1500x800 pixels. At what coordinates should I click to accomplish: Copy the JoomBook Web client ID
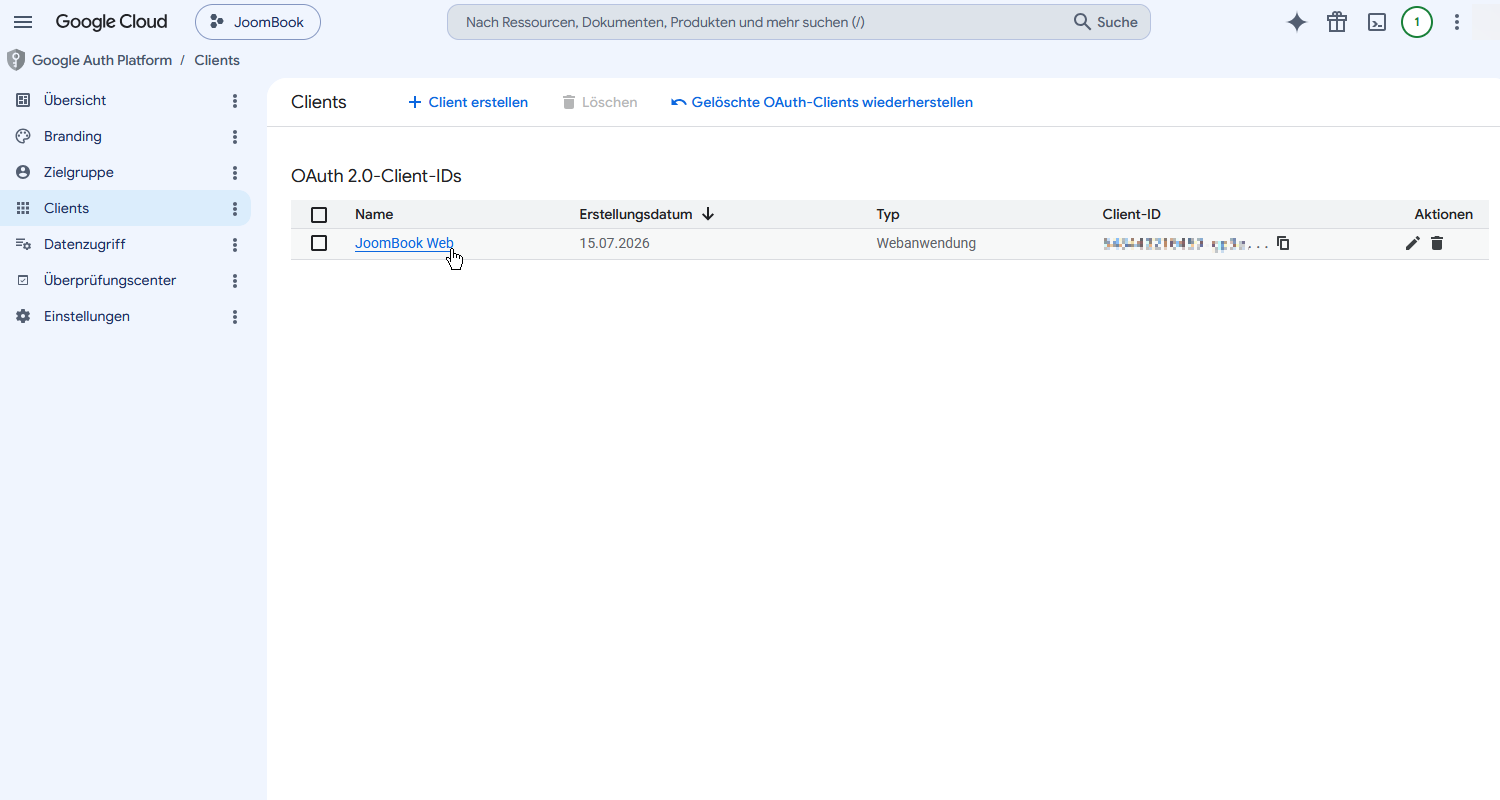coord(1283,243)
